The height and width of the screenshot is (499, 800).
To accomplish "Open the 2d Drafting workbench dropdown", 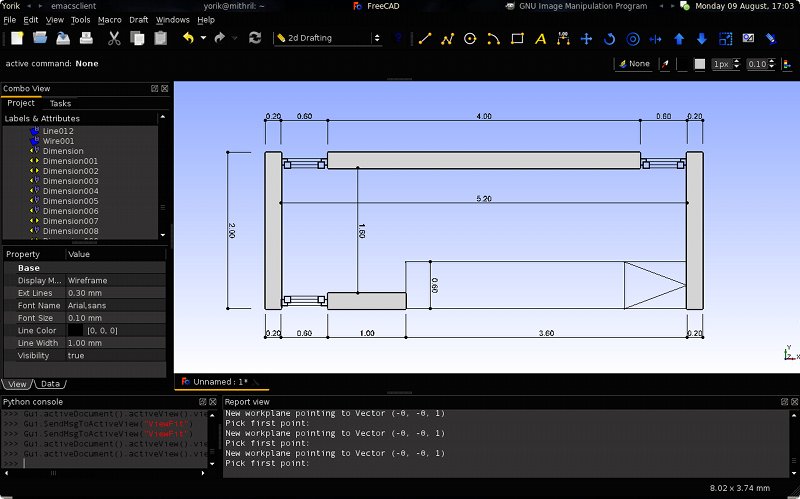I will (328, 39).
